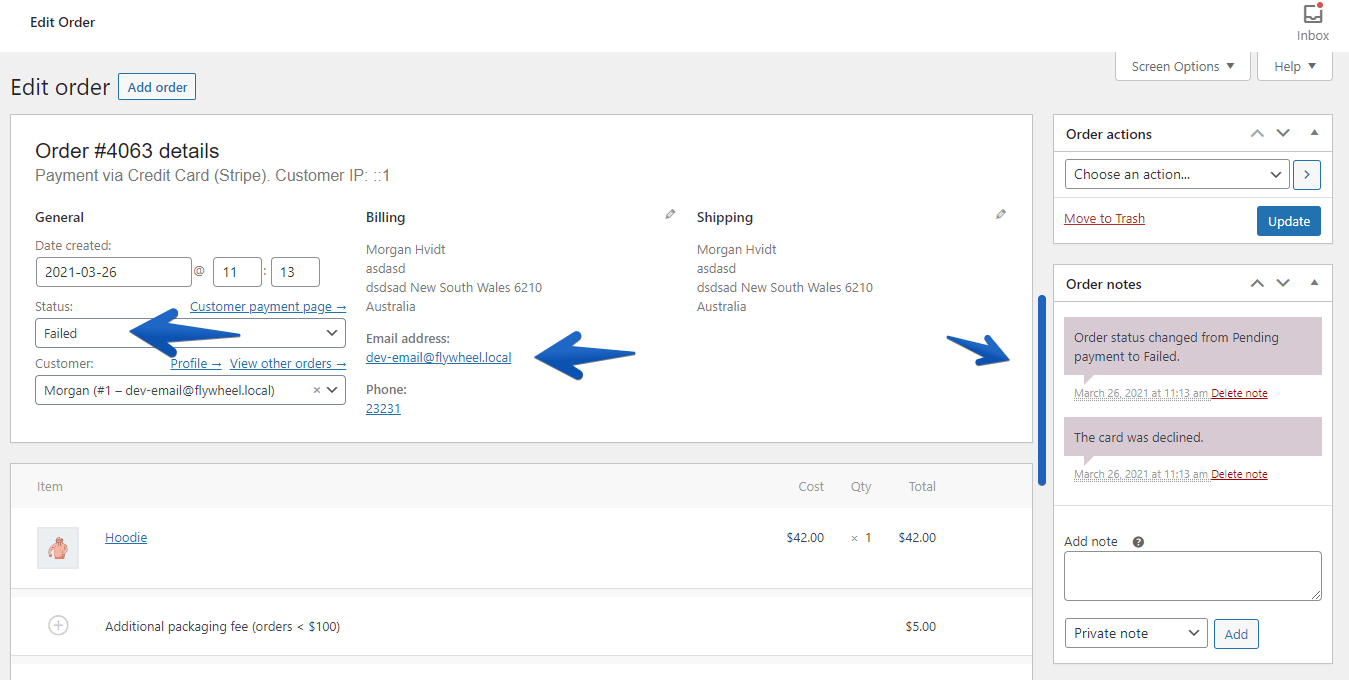Viewport: 1349px width, 680px height.
Task: Collapse the Order actions panel
Action: pyautogui.click(x=1314, y=133)
